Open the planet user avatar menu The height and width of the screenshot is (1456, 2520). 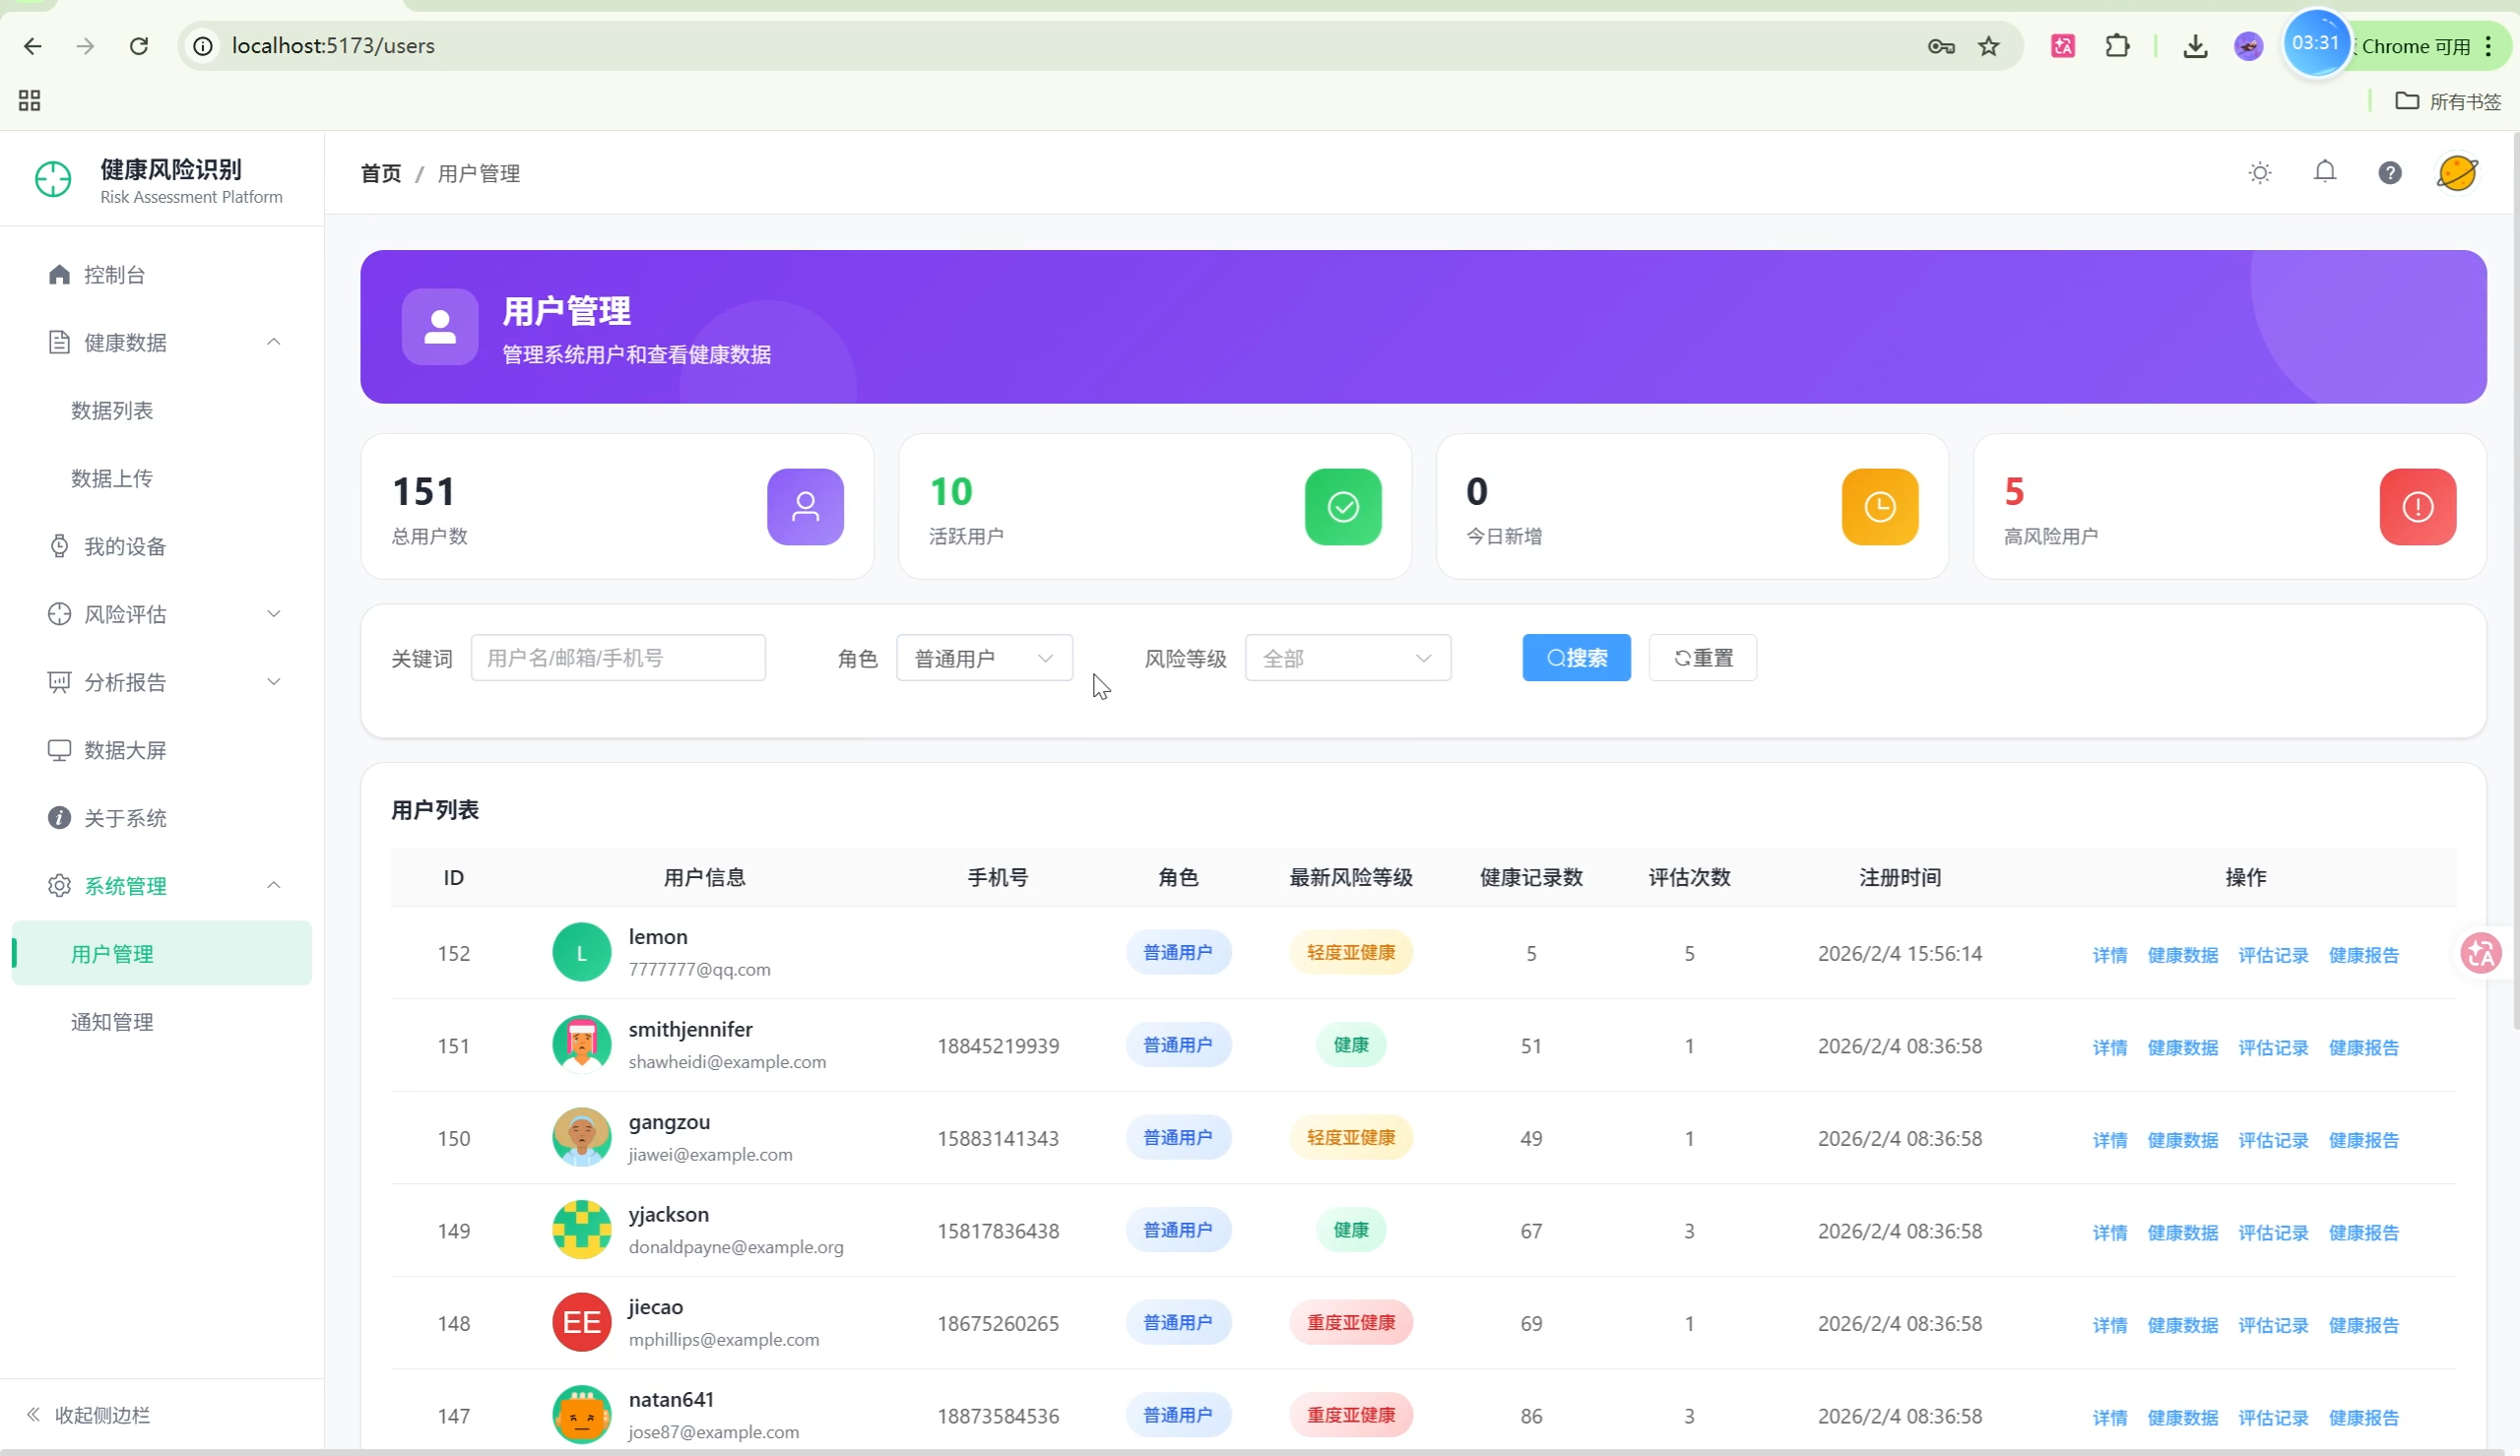[x=2456, y=173]
